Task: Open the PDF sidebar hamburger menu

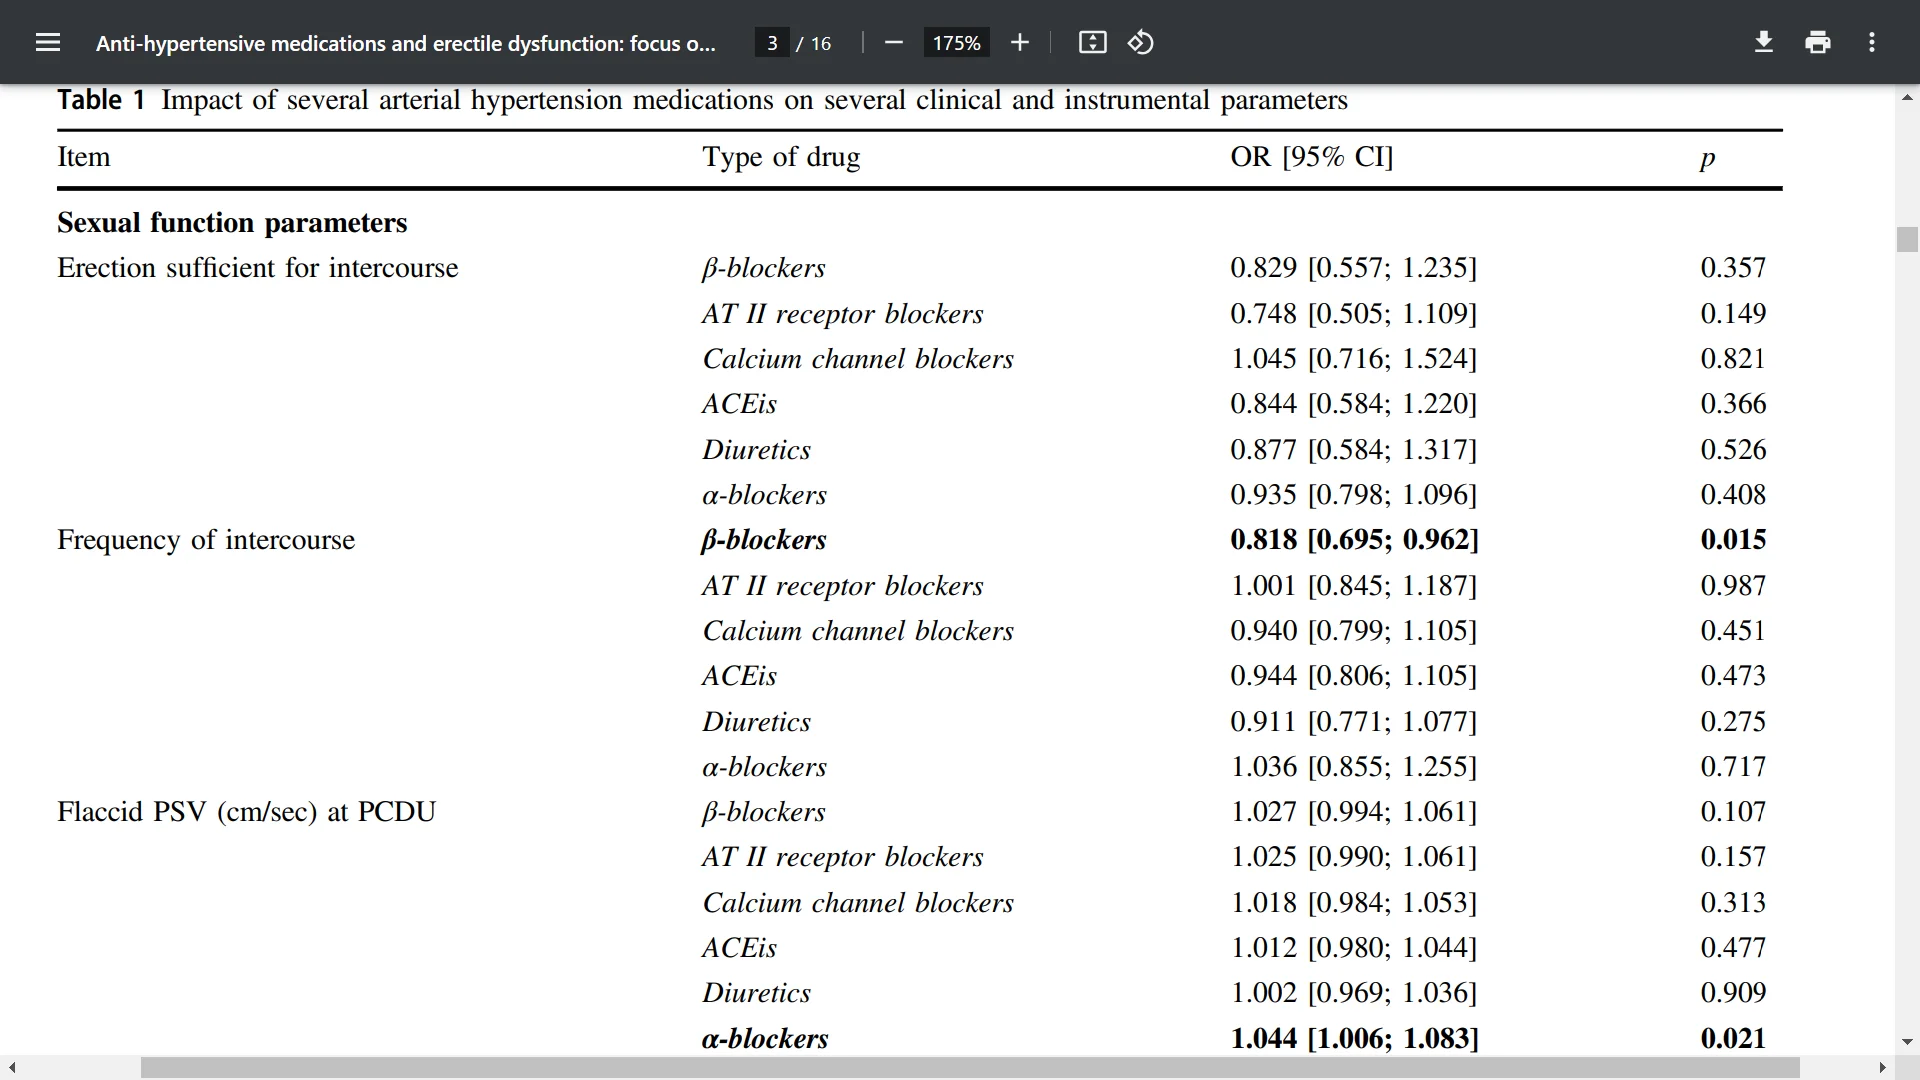Action: pos(48,42)
